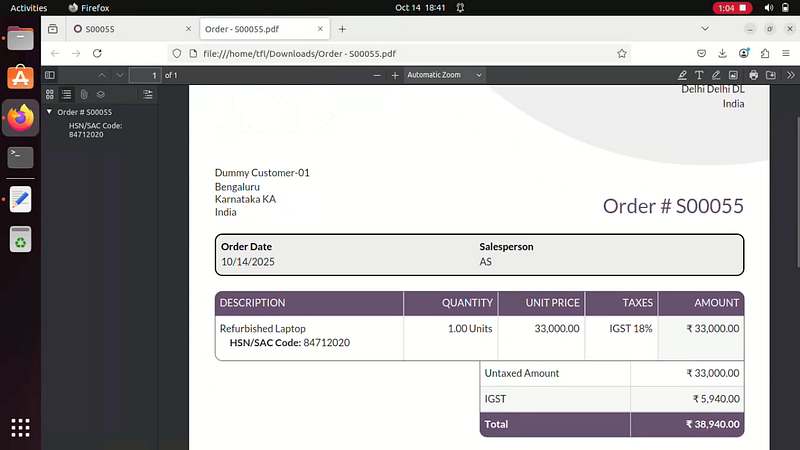Open Automatic Zoom dropdown
The image size is (800, 450).
pyautogui.click(x=444, y=75)
